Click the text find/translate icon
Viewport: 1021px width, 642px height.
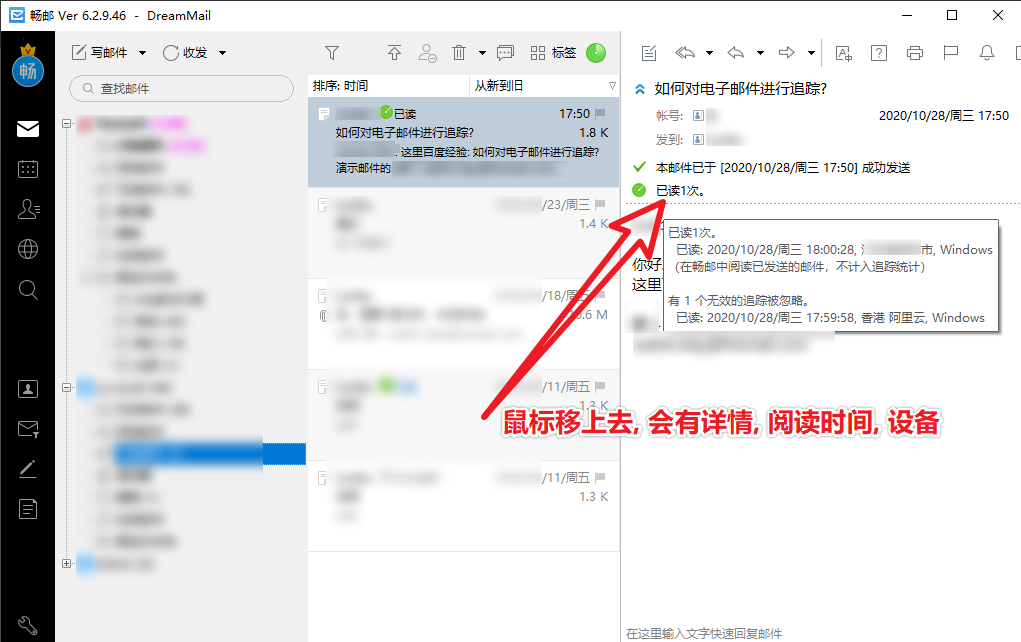[843, 53]
